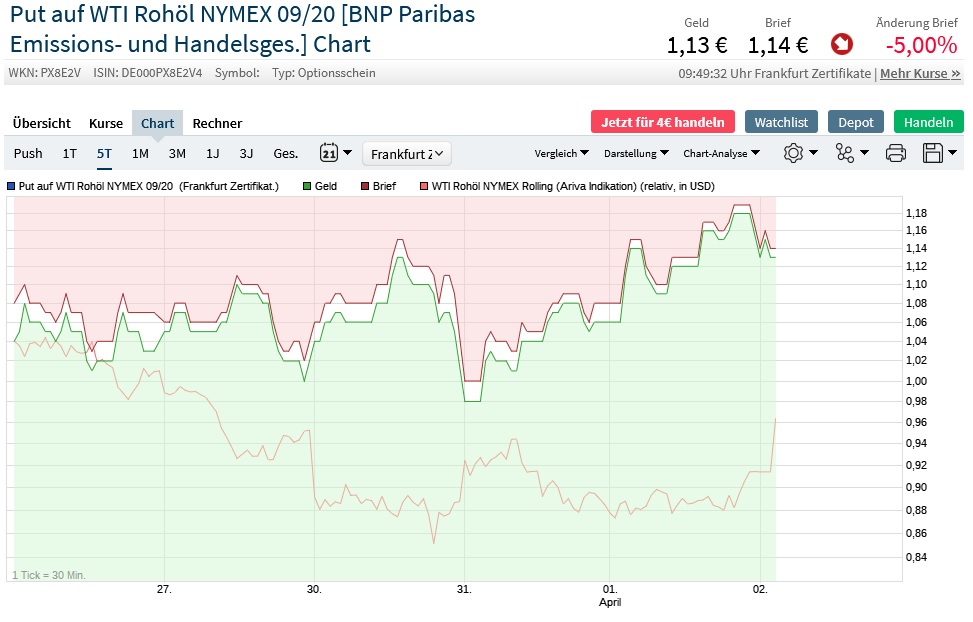Switch to the Rechner tab
The height and width of the screenshot is (622, 973).
tap(217, 123)
